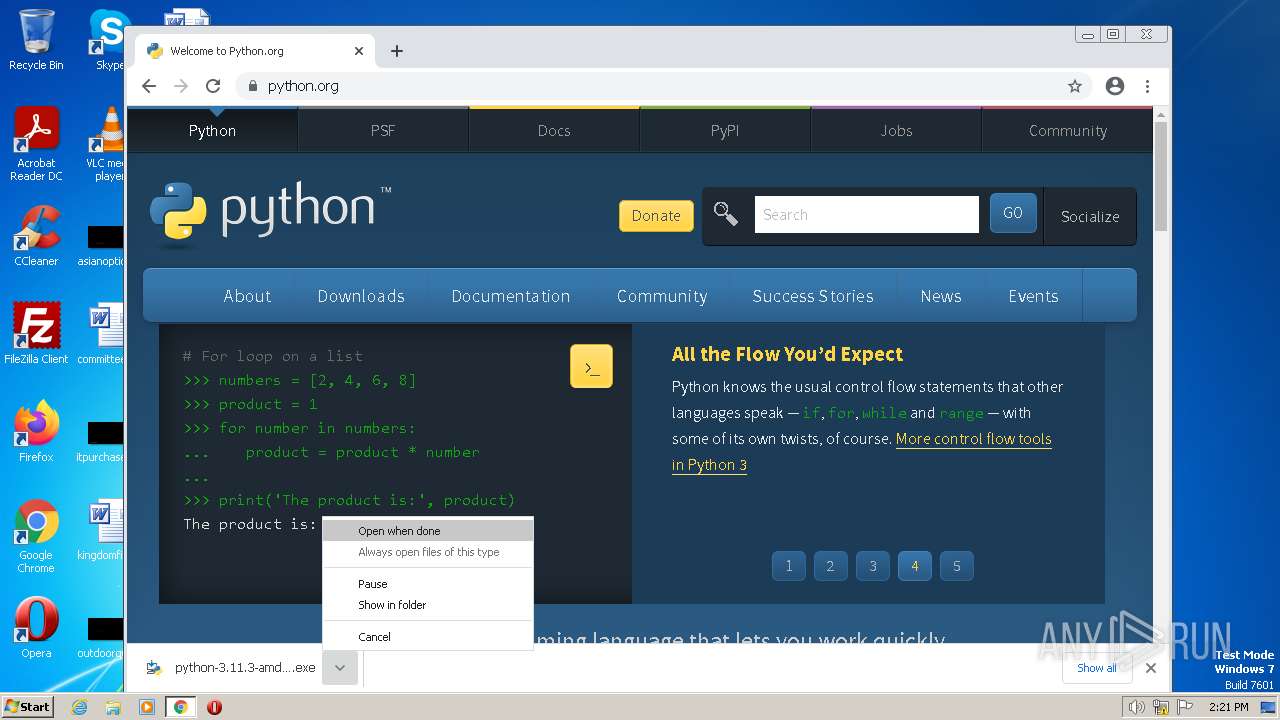Select carousel slide 4
This screenshot has width=1280, height=720.
tap(914, 566)
